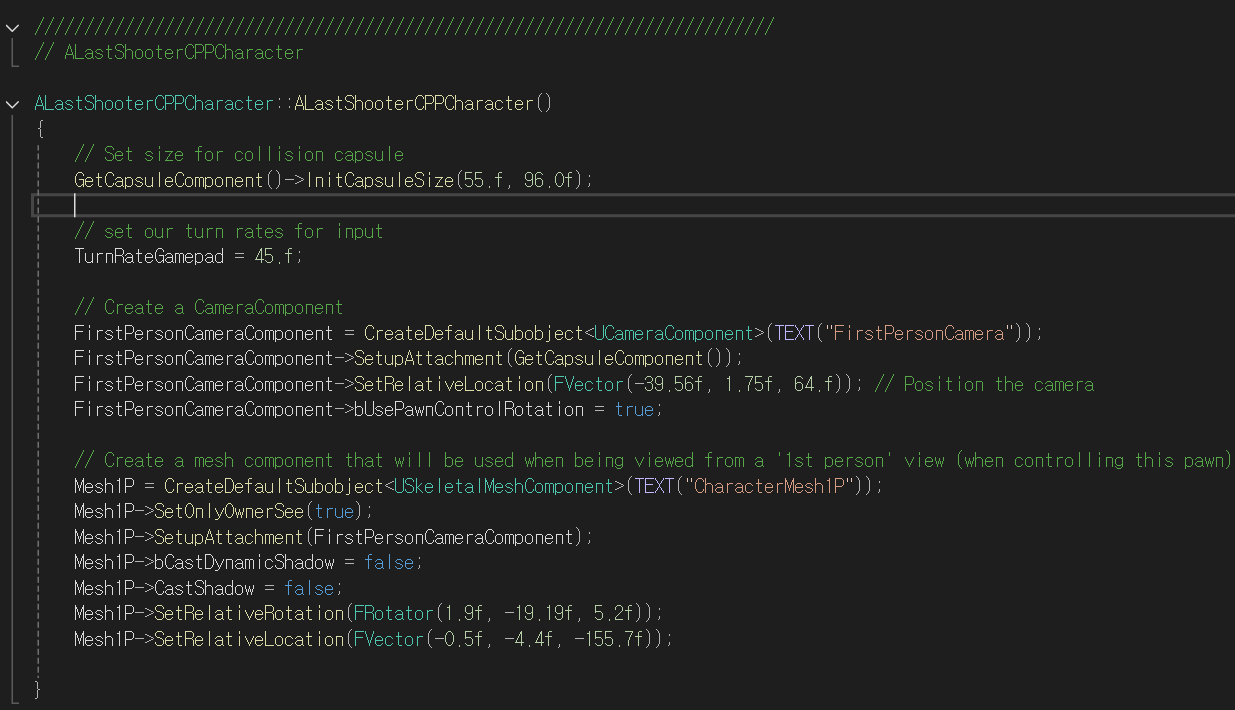Click the class name before the '::' scope operator
Screen dimensions: 1235x710
[154, 103]
